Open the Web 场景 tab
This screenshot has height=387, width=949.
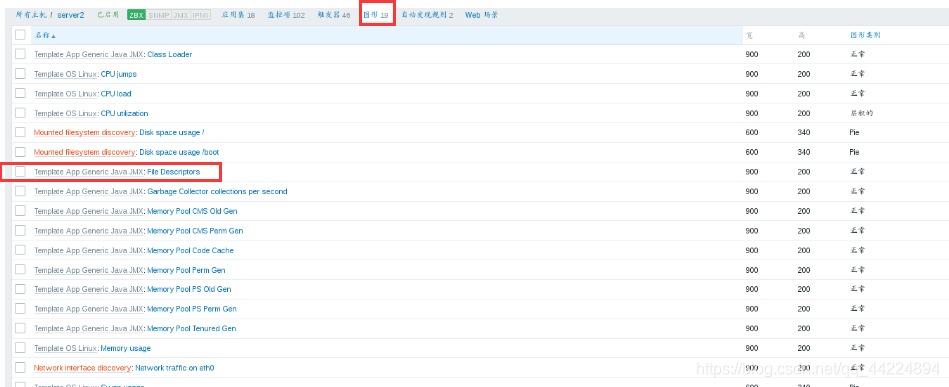click(x=482, y=15)
